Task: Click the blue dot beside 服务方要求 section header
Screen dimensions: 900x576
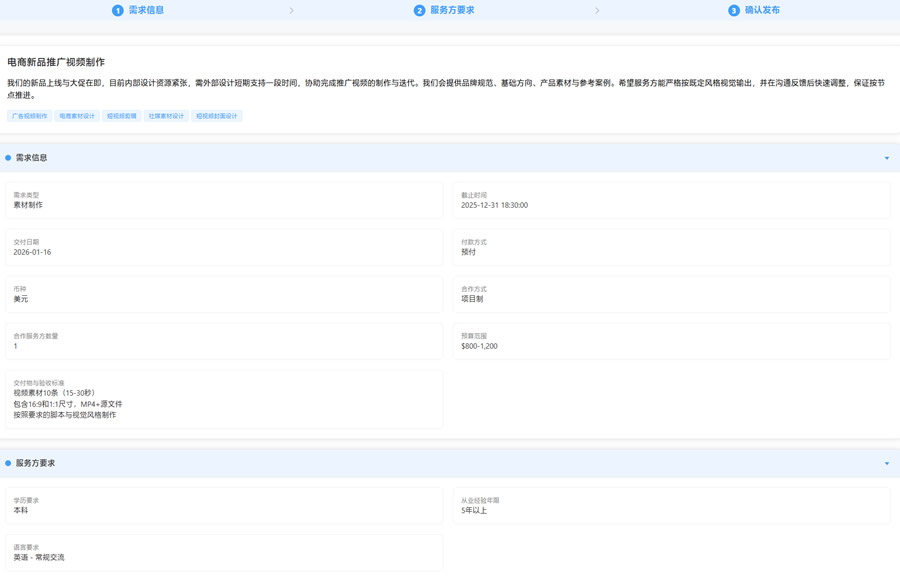Action: pos(8,463)
